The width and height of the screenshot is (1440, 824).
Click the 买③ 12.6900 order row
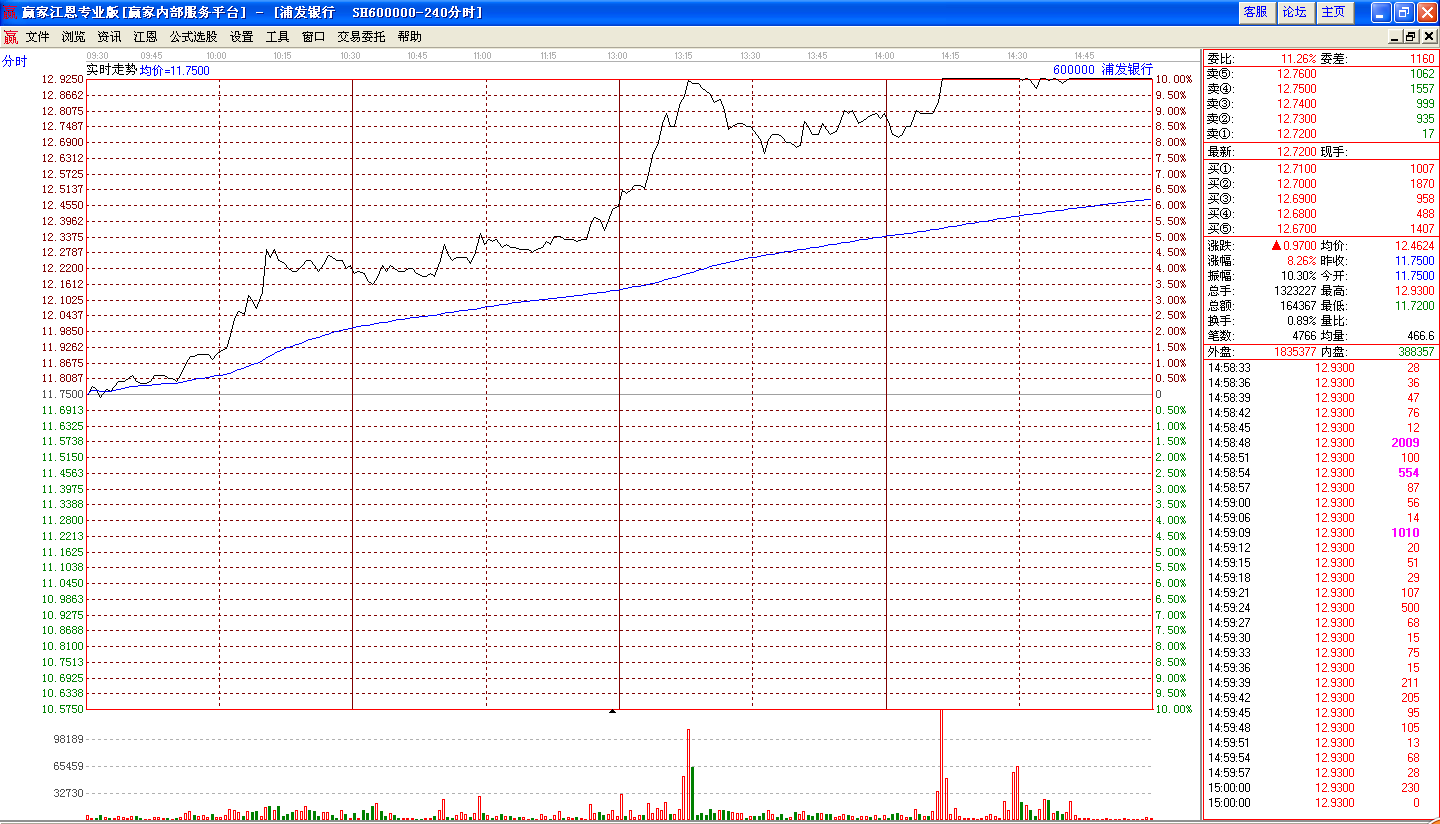tap(1321, 199)
